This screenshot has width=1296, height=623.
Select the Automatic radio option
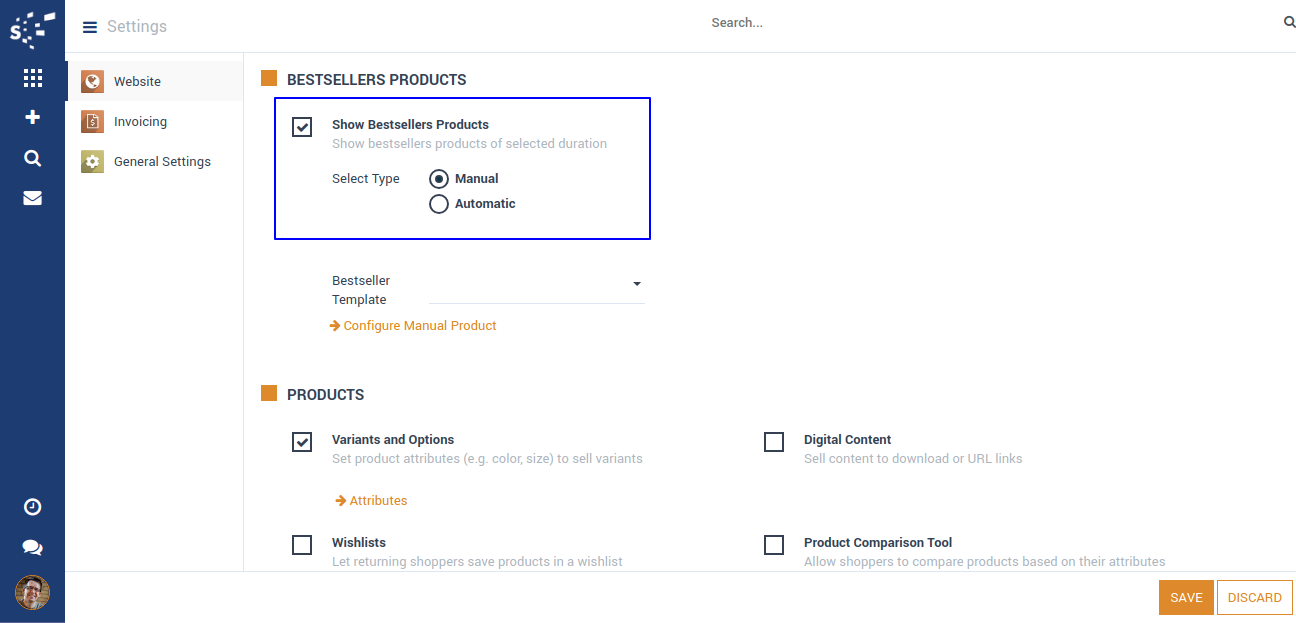point(438,204)
